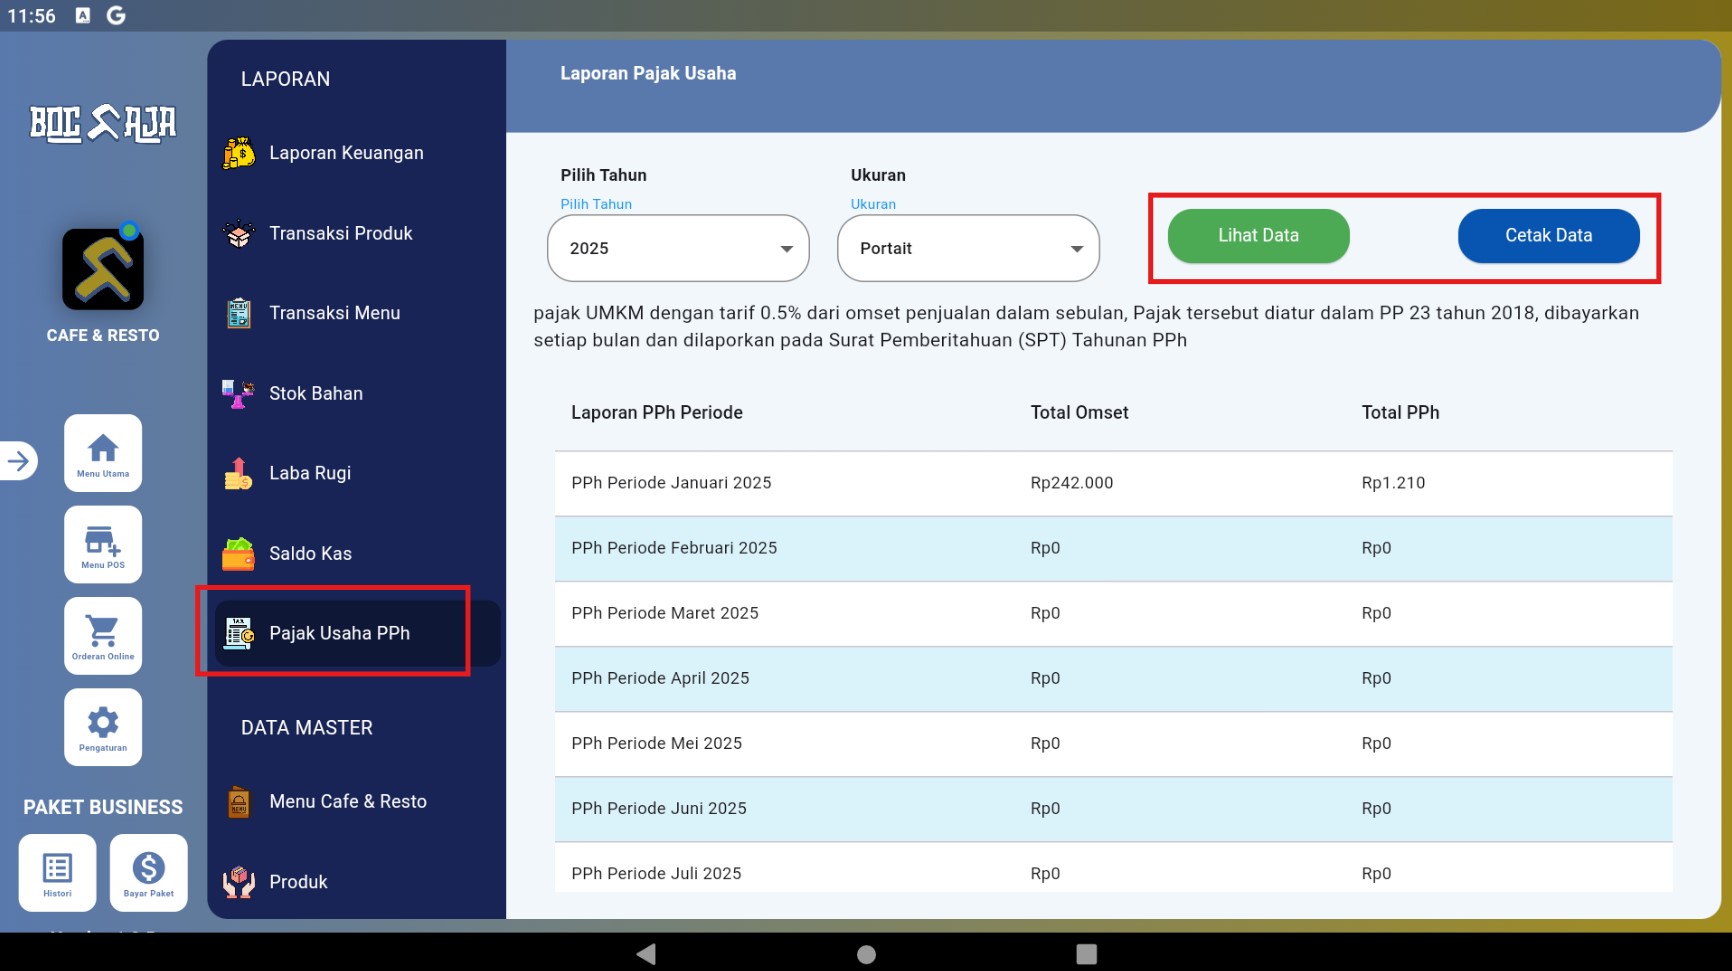Image resolution: width=1732 pixels, height=971 pixels.
Task: Open Transaksi Produk box icon
Action: point(239,233)
